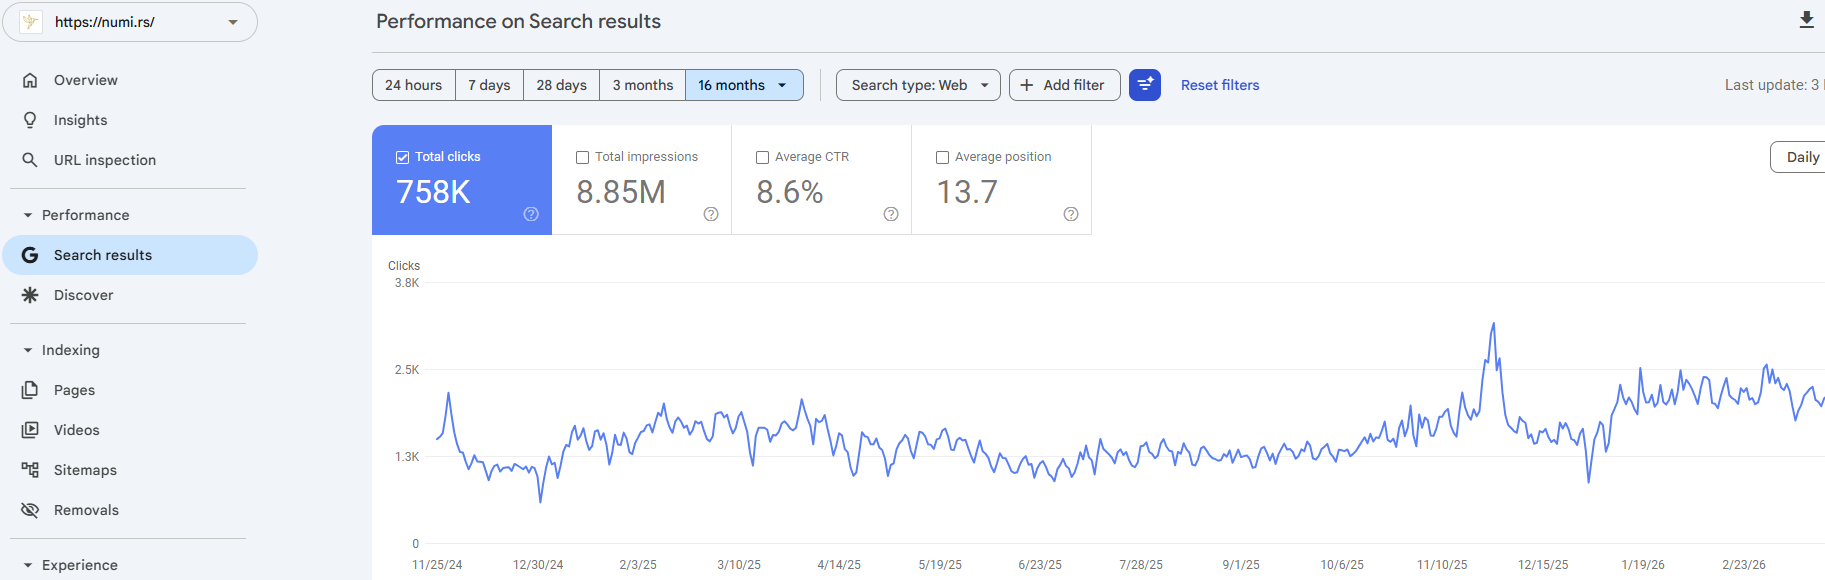Uncheck the Total clicks metric

tap(403, 157)
